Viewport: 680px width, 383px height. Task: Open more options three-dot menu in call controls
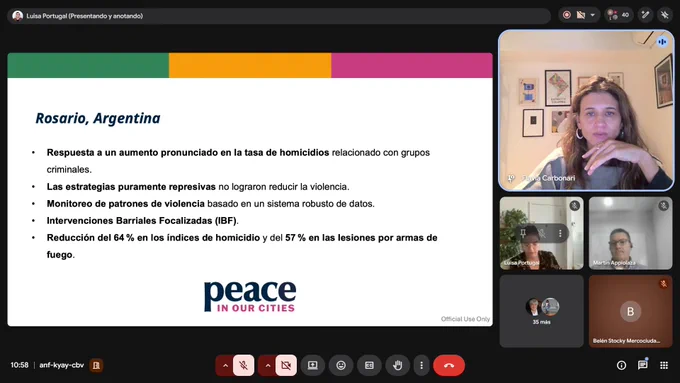coord(421,365)
